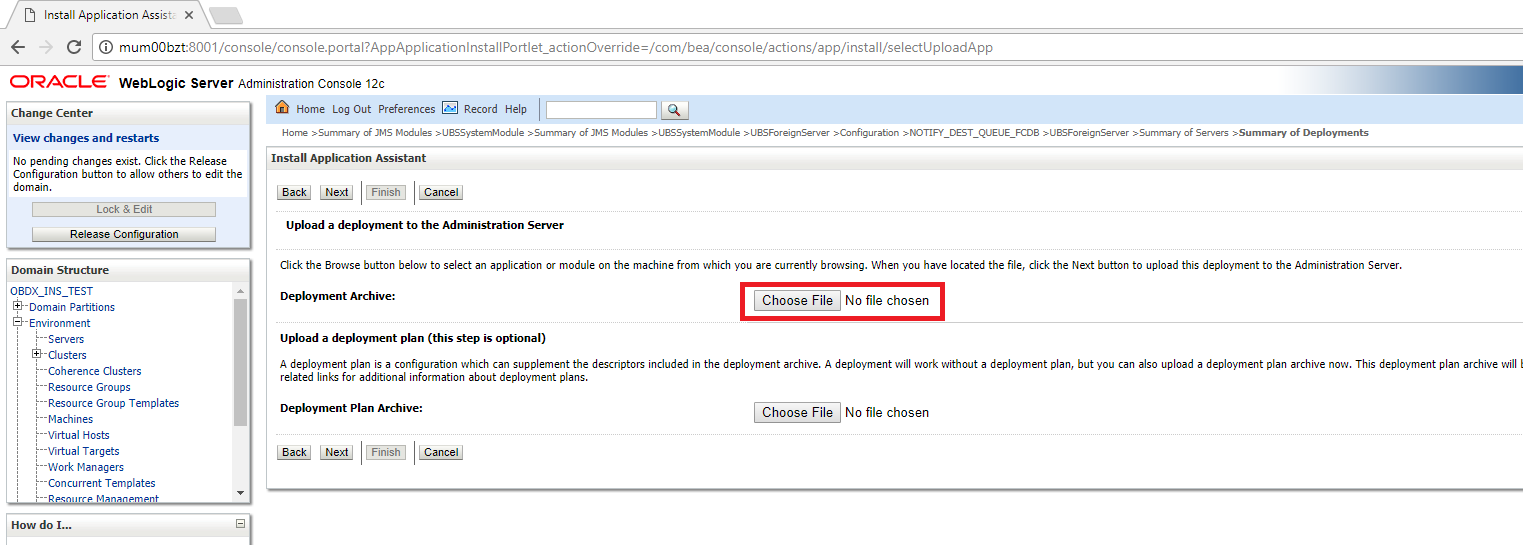Screen dimensions: 1523x545
Task: Open Clusters in domain tree
Action: coord(67,355)
